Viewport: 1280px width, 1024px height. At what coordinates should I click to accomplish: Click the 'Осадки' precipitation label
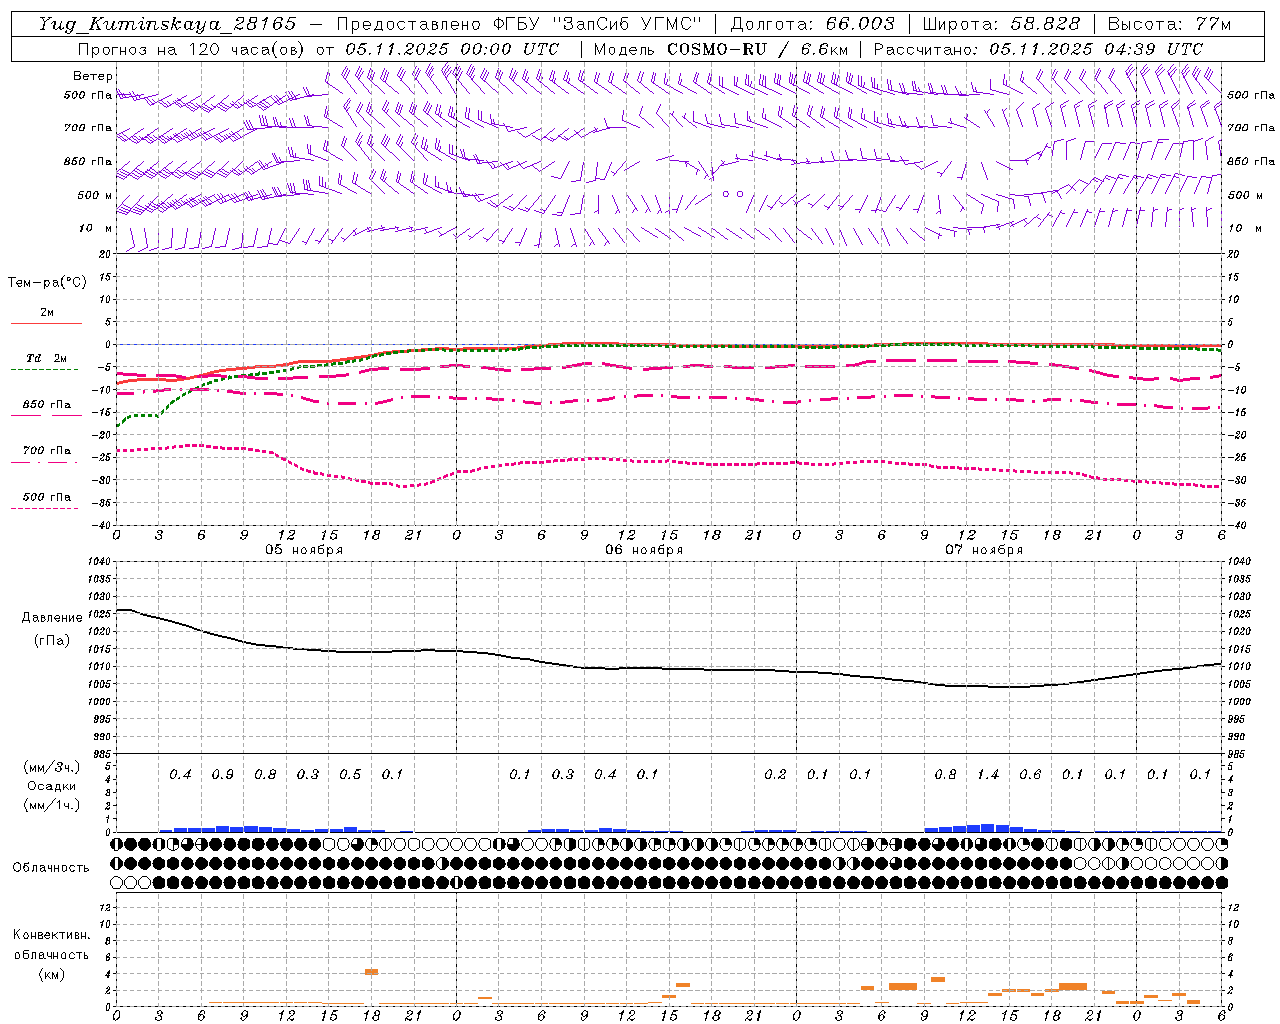click(52, 786)
